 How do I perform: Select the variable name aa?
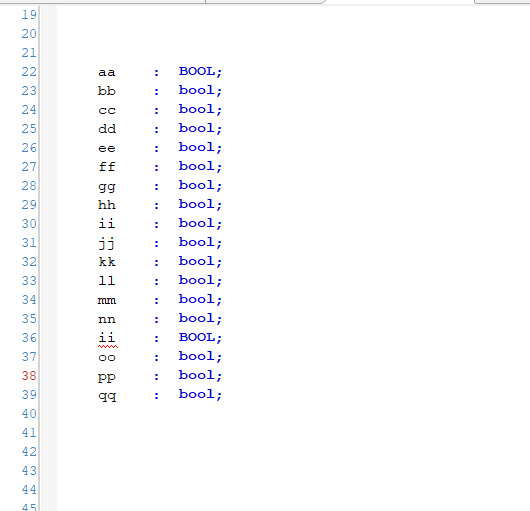tap(107, 72)
